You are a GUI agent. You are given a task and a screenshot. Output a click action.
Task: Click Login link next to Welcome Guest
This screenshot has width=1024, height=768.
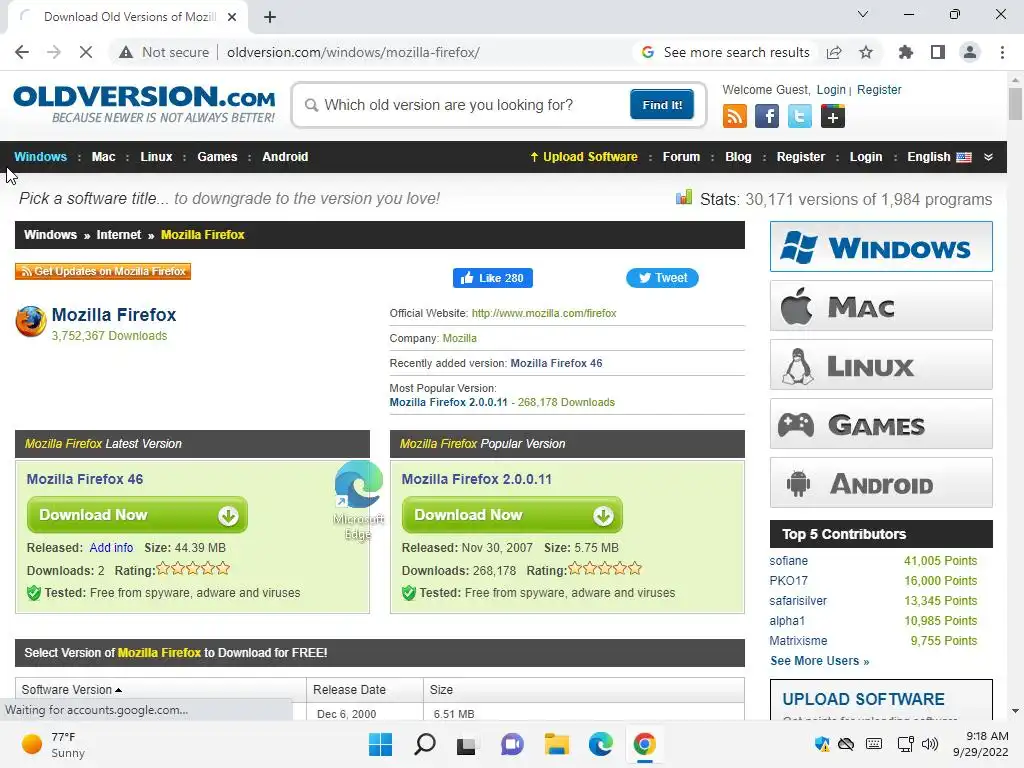[x=831, y=89]
